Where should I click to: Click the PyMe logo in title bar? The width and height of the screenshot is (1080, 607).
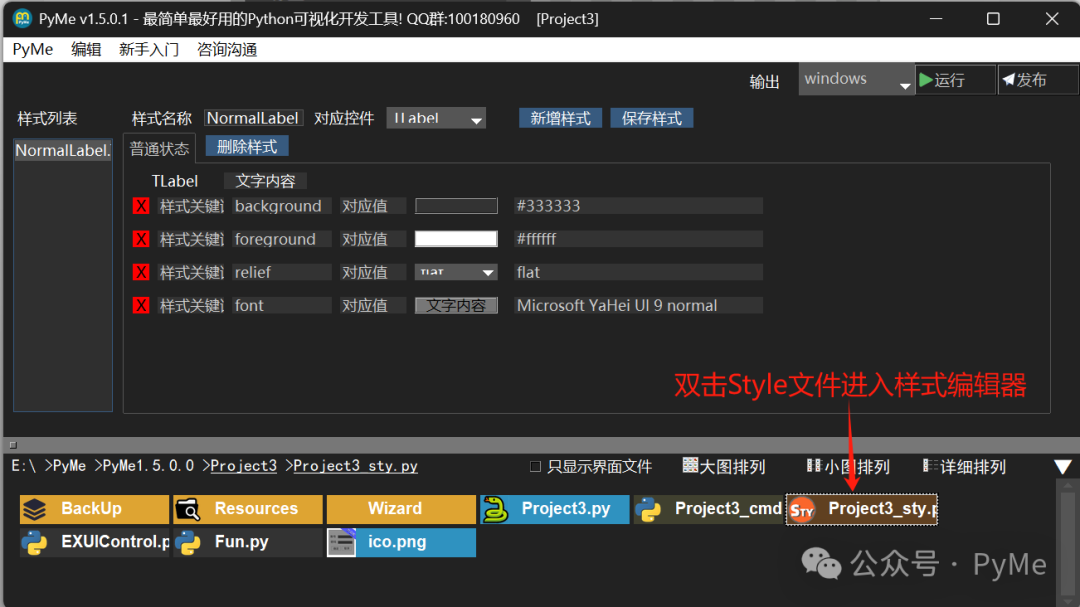click(x=22, y=19)
